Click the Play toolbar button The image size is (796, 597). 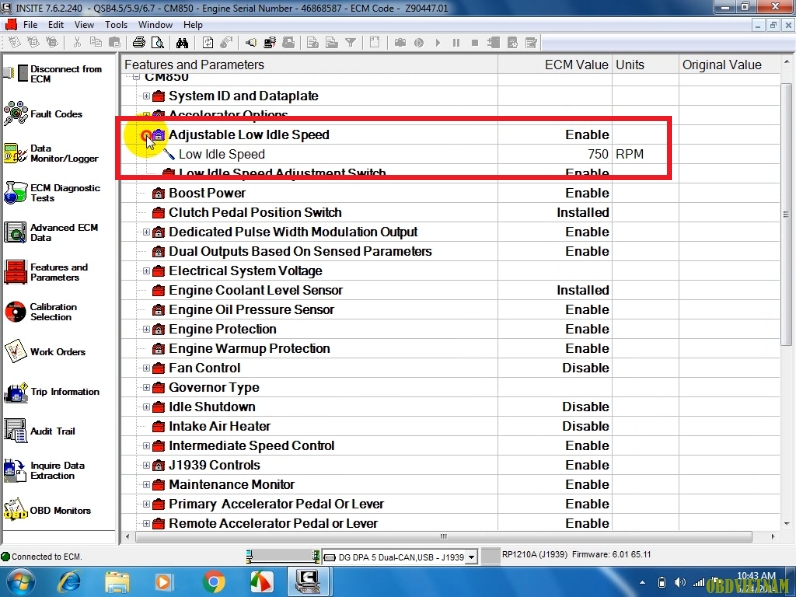pos(438,43)
